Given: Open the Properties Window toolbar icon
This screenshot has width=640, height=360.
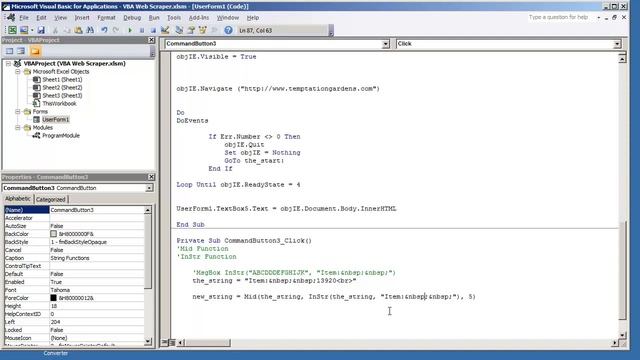Looking at the screenshot, I should coord(191,30).
